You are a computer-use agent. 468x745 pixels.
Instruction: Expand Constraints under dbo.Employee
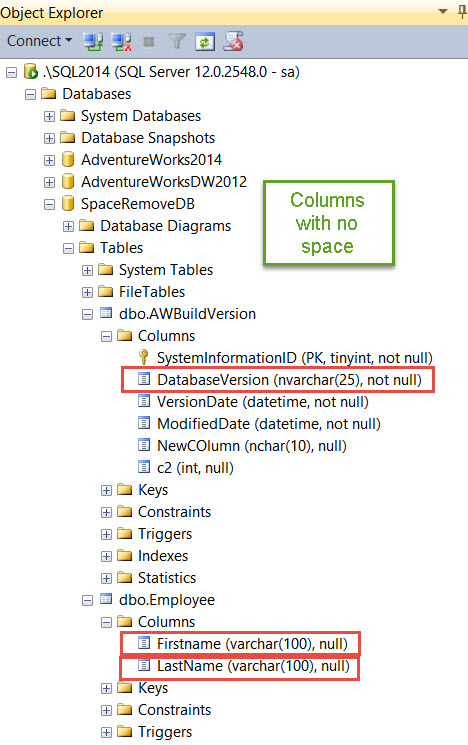(x=106, y=710)
